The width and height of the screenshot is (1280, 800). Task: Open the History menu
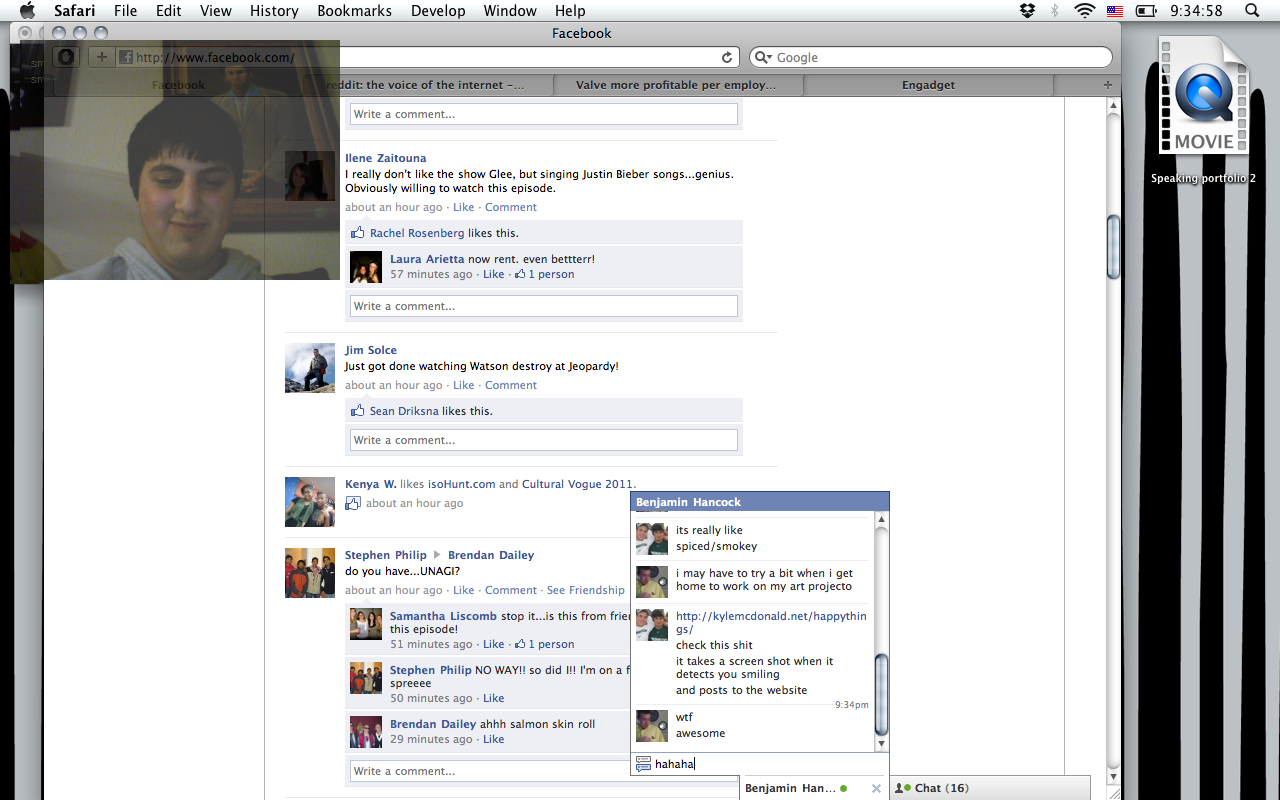point(274,11)
